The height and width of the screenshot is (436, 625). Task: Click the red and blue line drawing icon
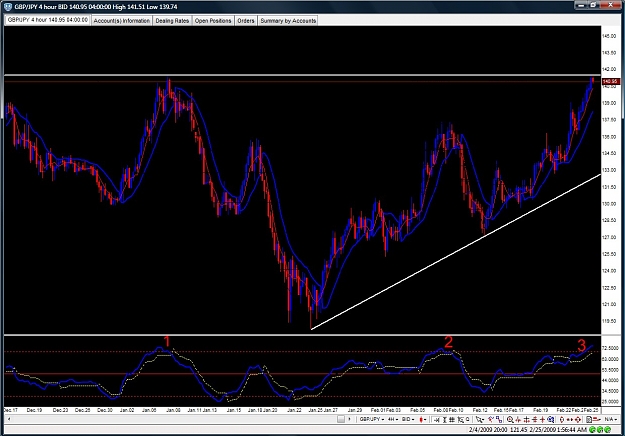(491, 419)
